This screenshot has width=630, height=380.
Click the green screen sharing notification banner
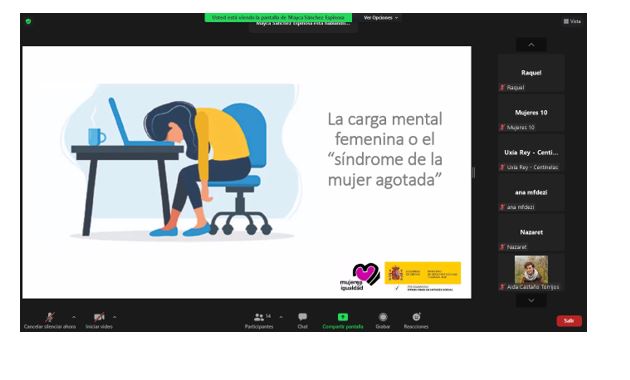point(278,18)
